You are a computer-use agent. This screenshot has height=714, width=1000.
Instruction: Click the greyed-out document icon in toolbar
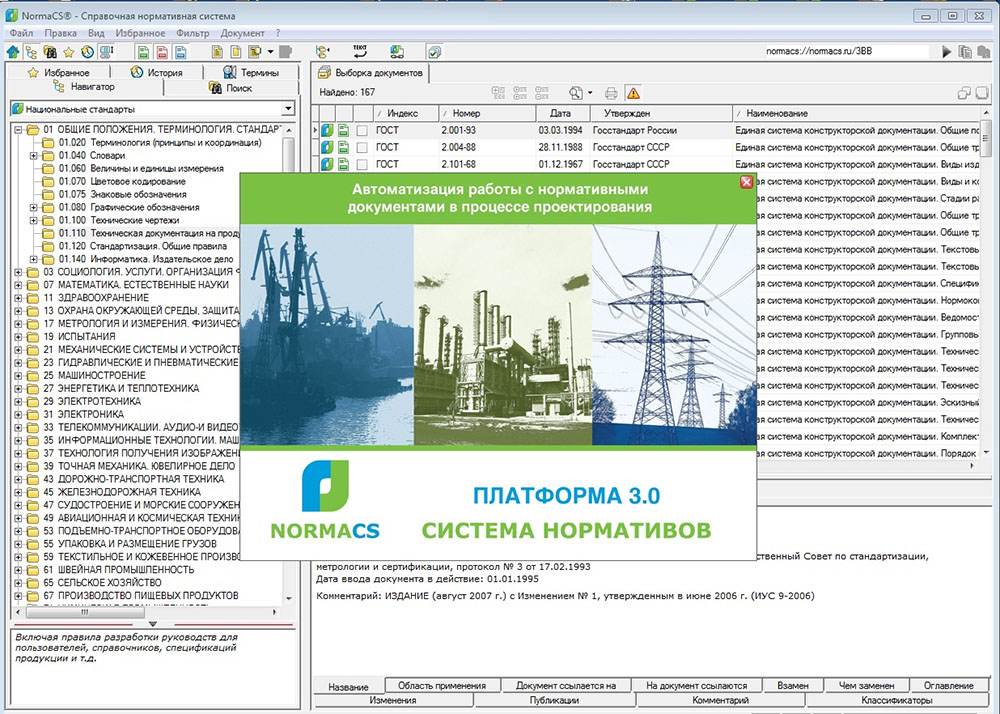[x=286, y=52]
